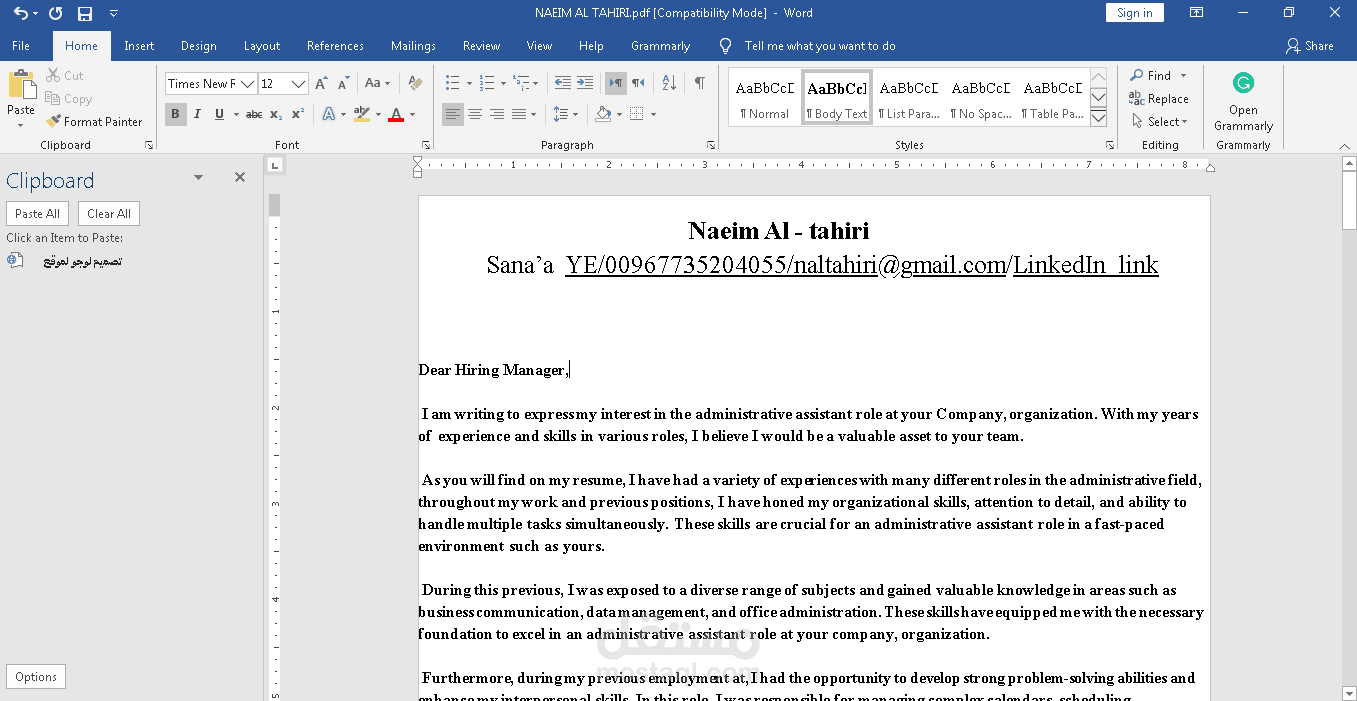
Task: Click the Sign in button
Action: 1134,12
